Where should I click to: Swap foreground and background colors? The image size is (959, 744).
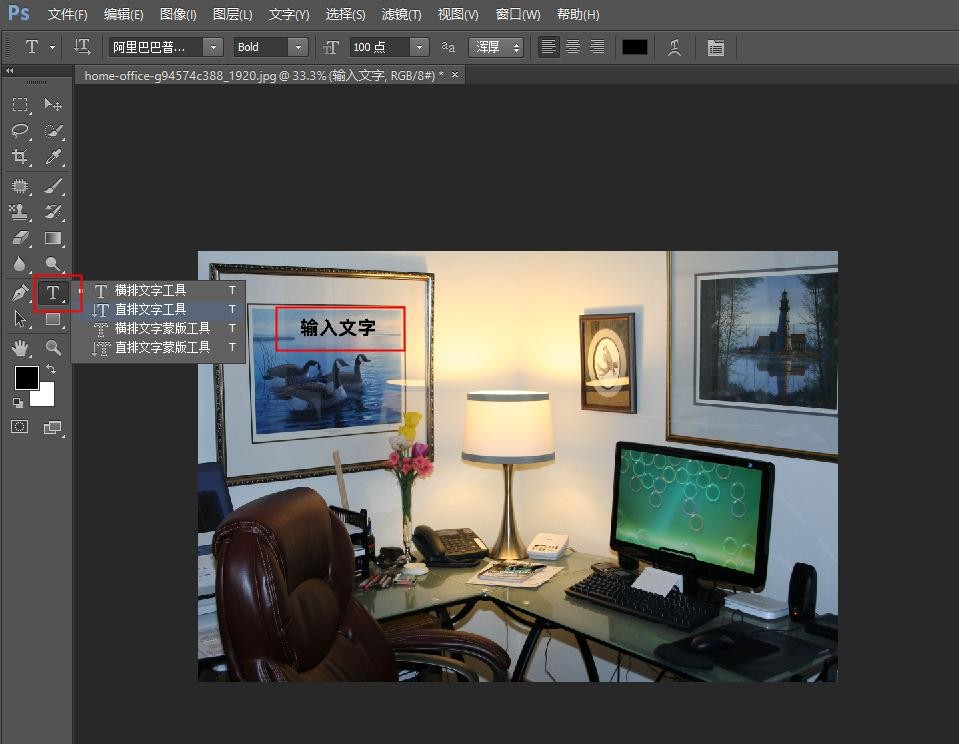pyautogui.click(x=50, y=370)
